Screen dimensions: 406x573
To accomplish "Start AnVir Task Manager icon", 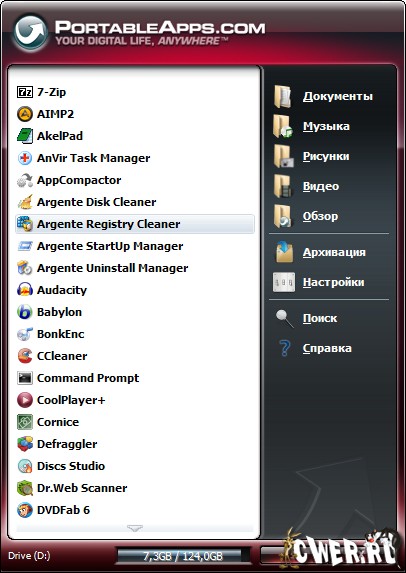I will pos(25,158).
